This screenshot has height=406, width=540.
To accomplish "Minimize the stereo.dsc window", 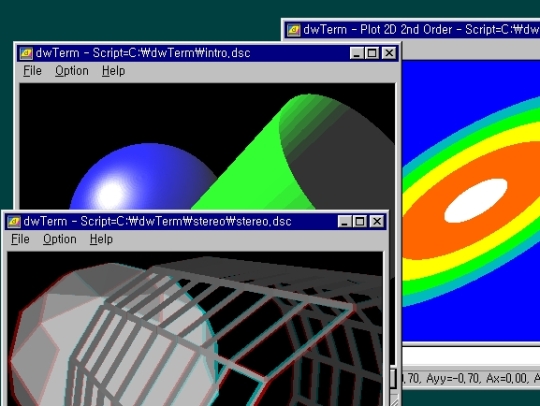I will 345,221.
